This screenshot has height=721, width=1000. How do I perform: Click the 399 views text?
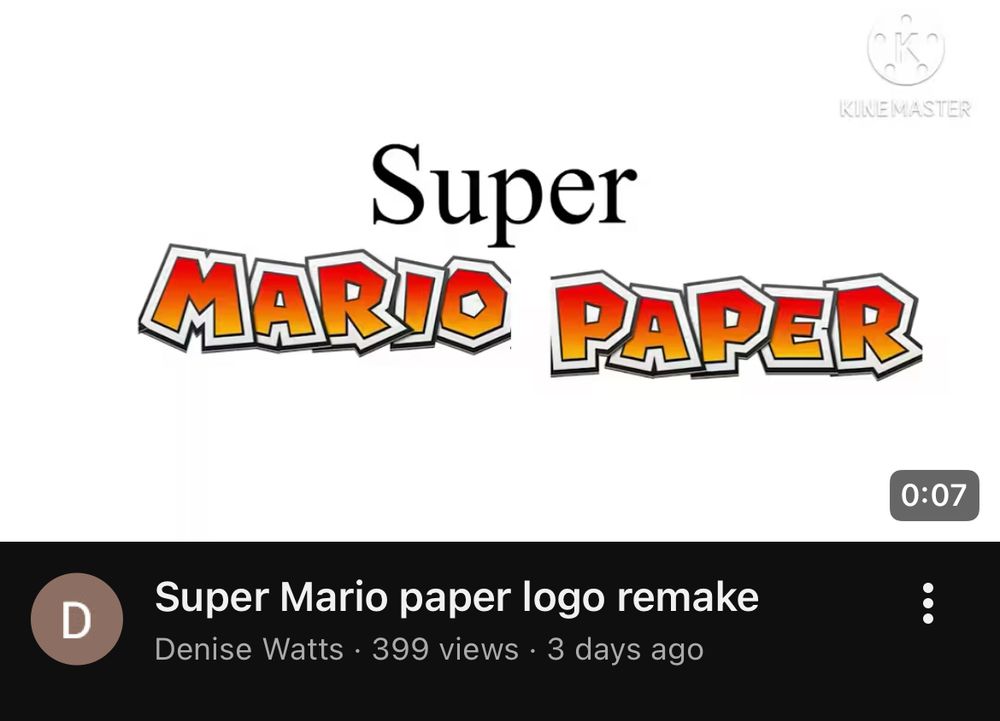[x=445, y=650]
